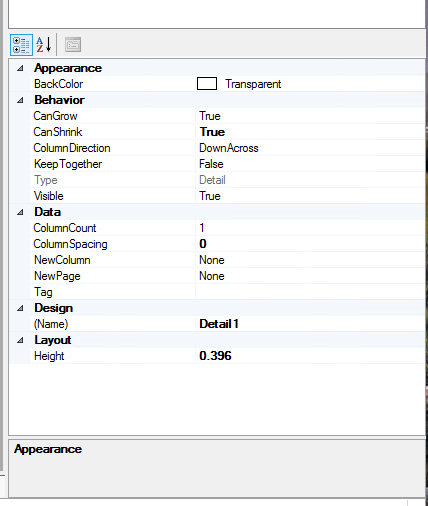Screen dimensions: 428x506
Task: Click the KeepTogether False value
Action: coord(211,164)
